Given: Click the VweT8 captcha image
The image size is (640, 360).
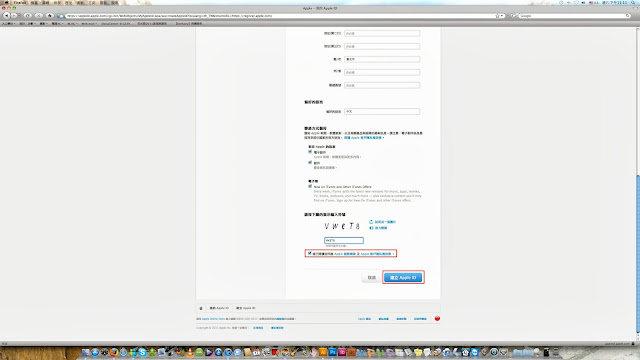Looking at the screenshot, I should [x=342, y=226].
